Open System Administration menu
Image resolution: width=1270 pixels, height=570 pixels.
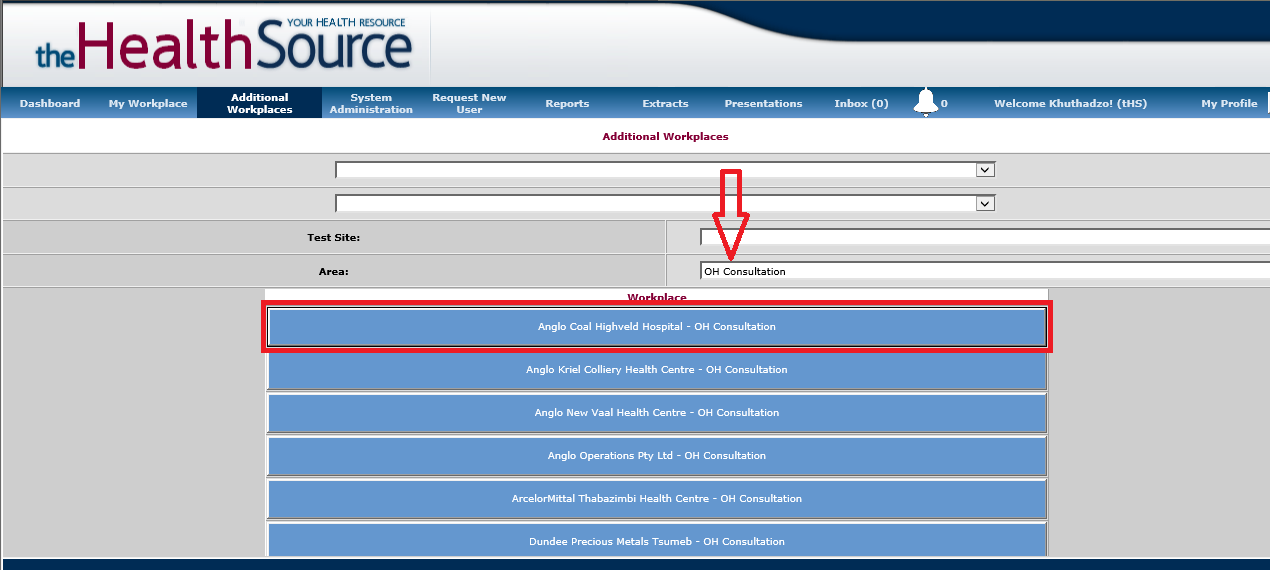(371, 103)
